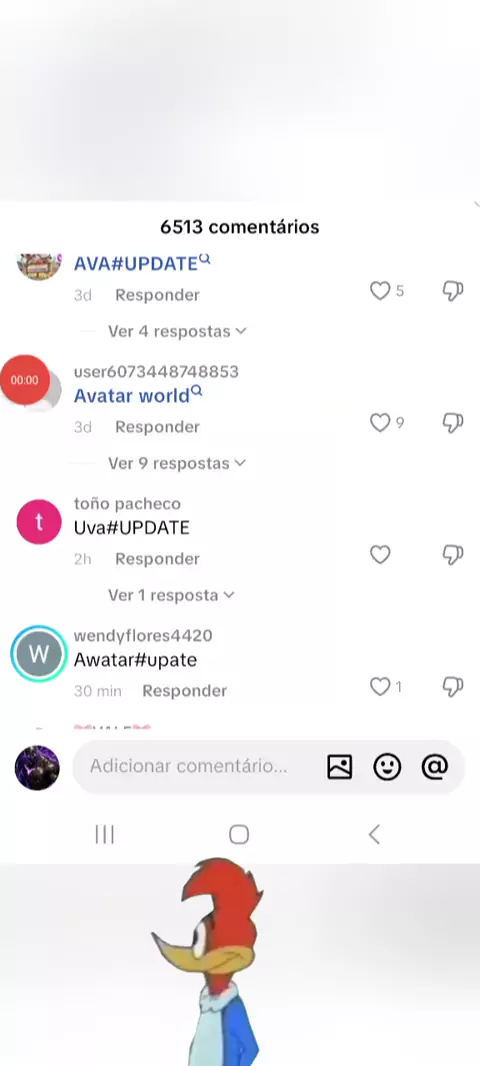This screenshot has height=1066, width=480.
Task: Dislike the AVA#UPDATE comment
Action: (x=453, y=291)
